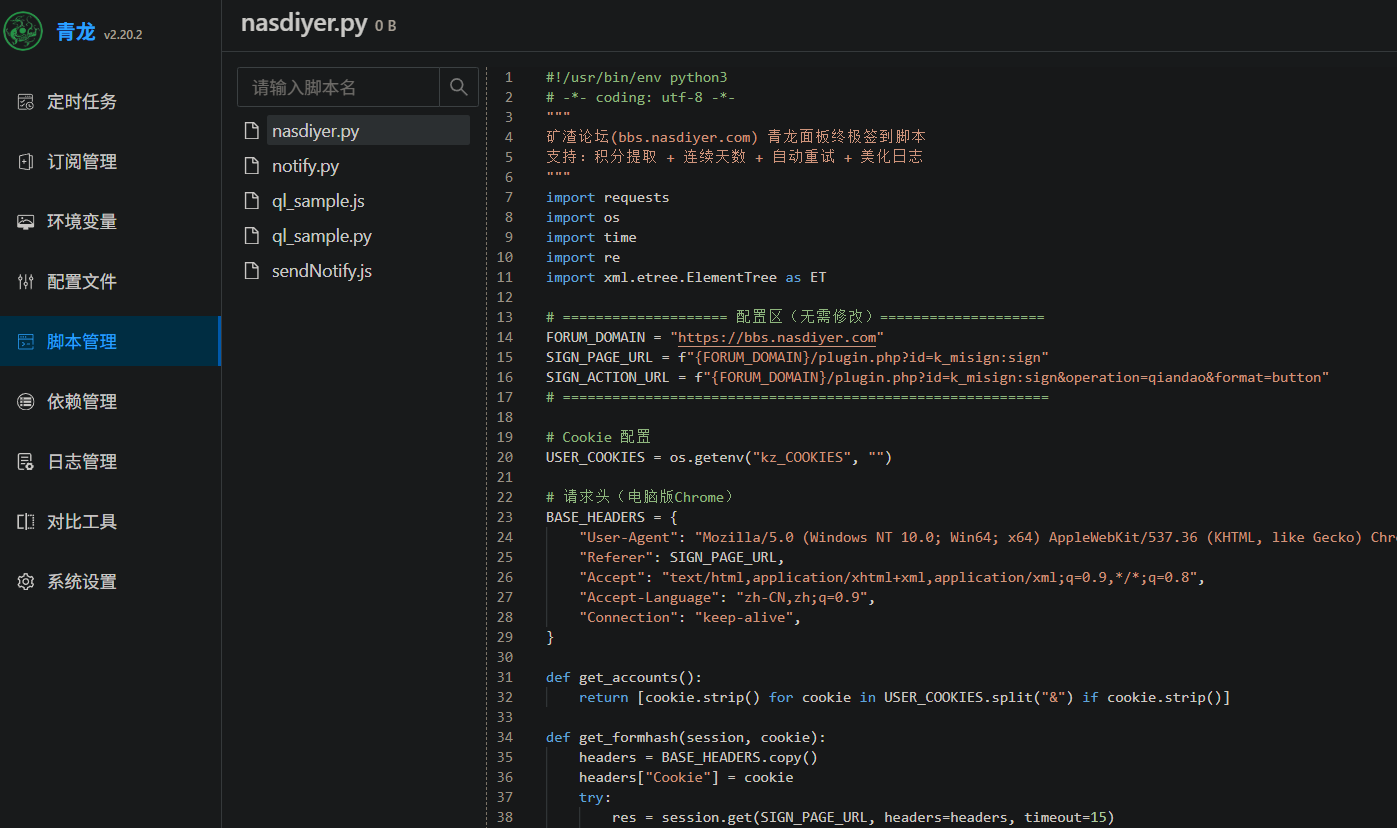Select the ql_sample.py file
The height and width of the screenshot is (828, 1397).
tap(321, 236)
